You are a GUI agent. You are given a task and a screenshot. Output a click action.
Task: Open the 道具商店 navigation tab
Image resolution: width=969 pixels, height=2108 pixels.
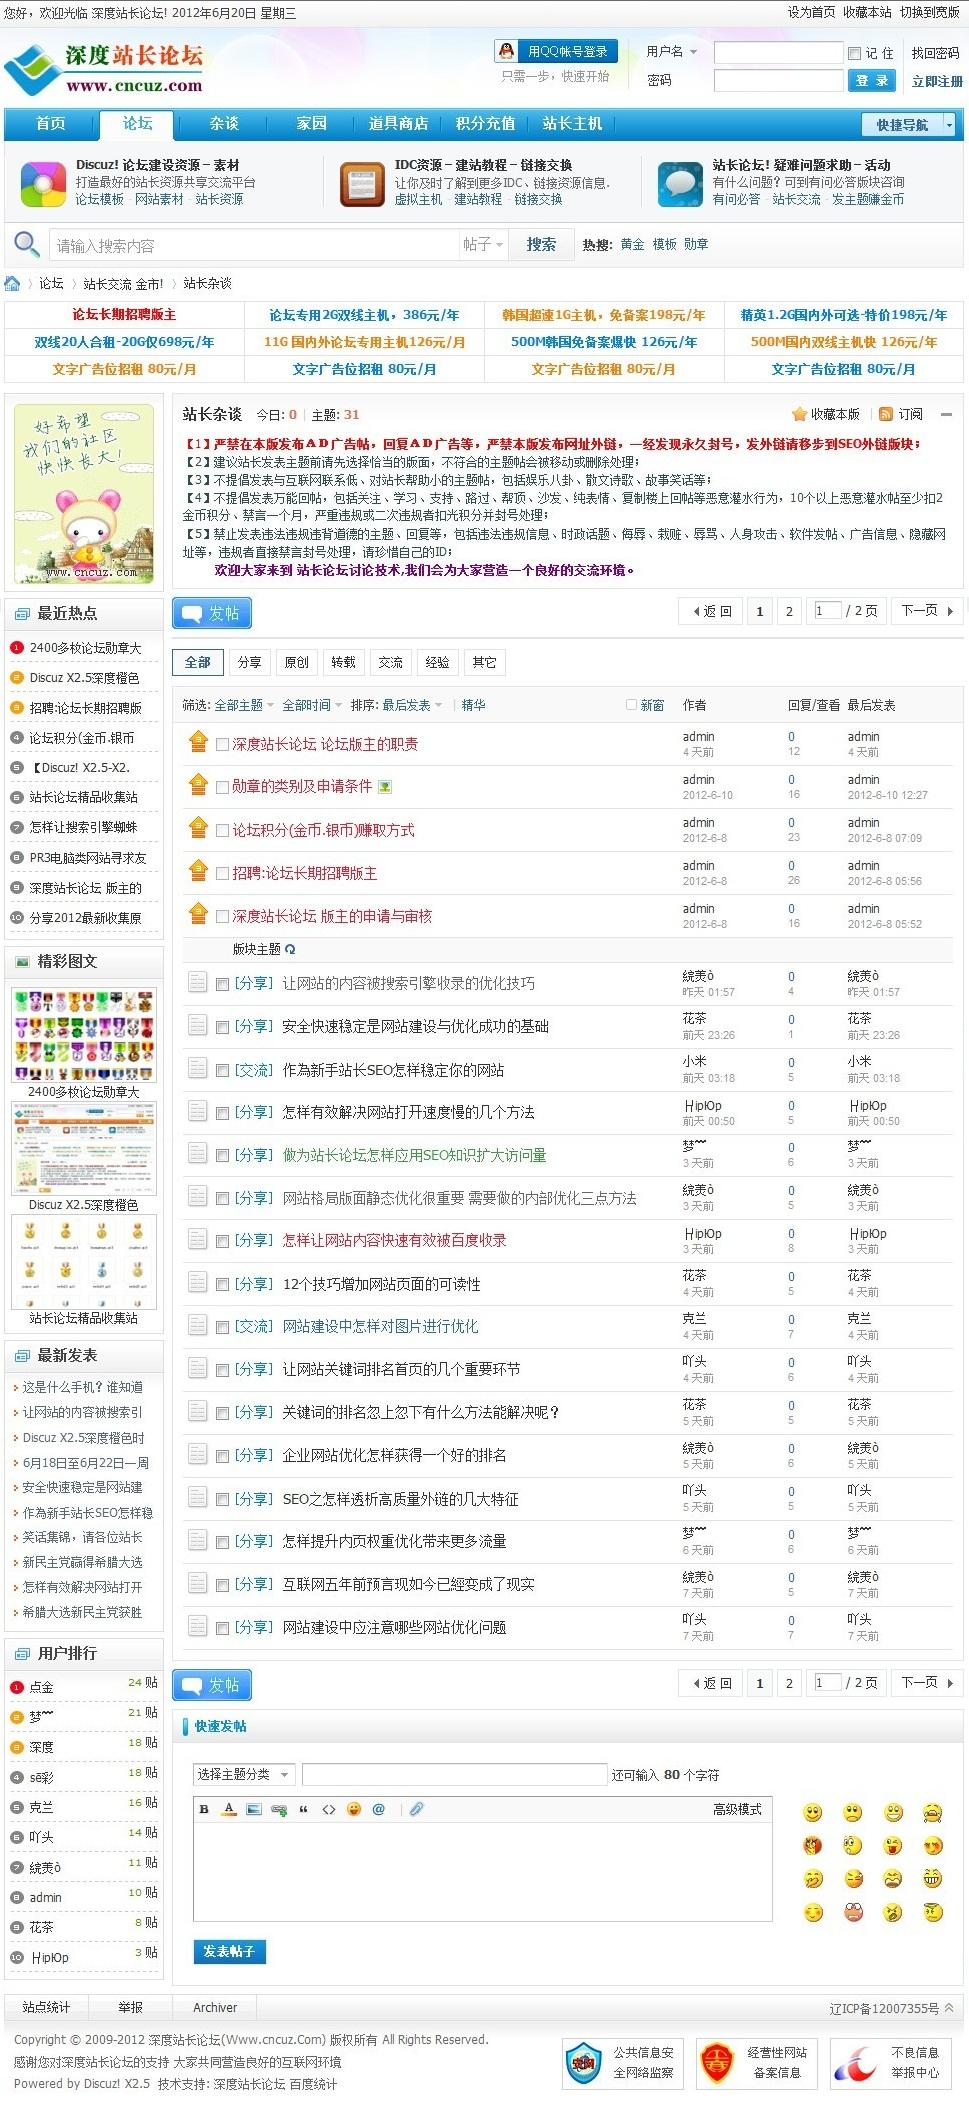click(398, 124)
